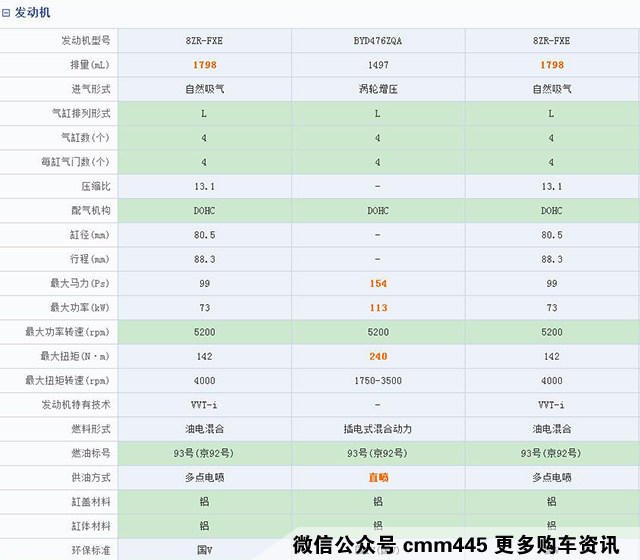Click the 最大扭矩(N·m) row label

(76, 356)
